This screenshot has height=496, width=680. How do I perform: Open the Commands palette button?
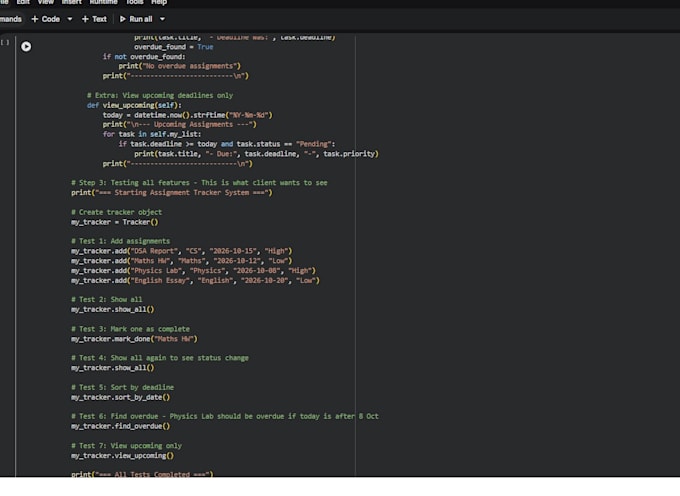pyautogui.click(x=10, y=19)
